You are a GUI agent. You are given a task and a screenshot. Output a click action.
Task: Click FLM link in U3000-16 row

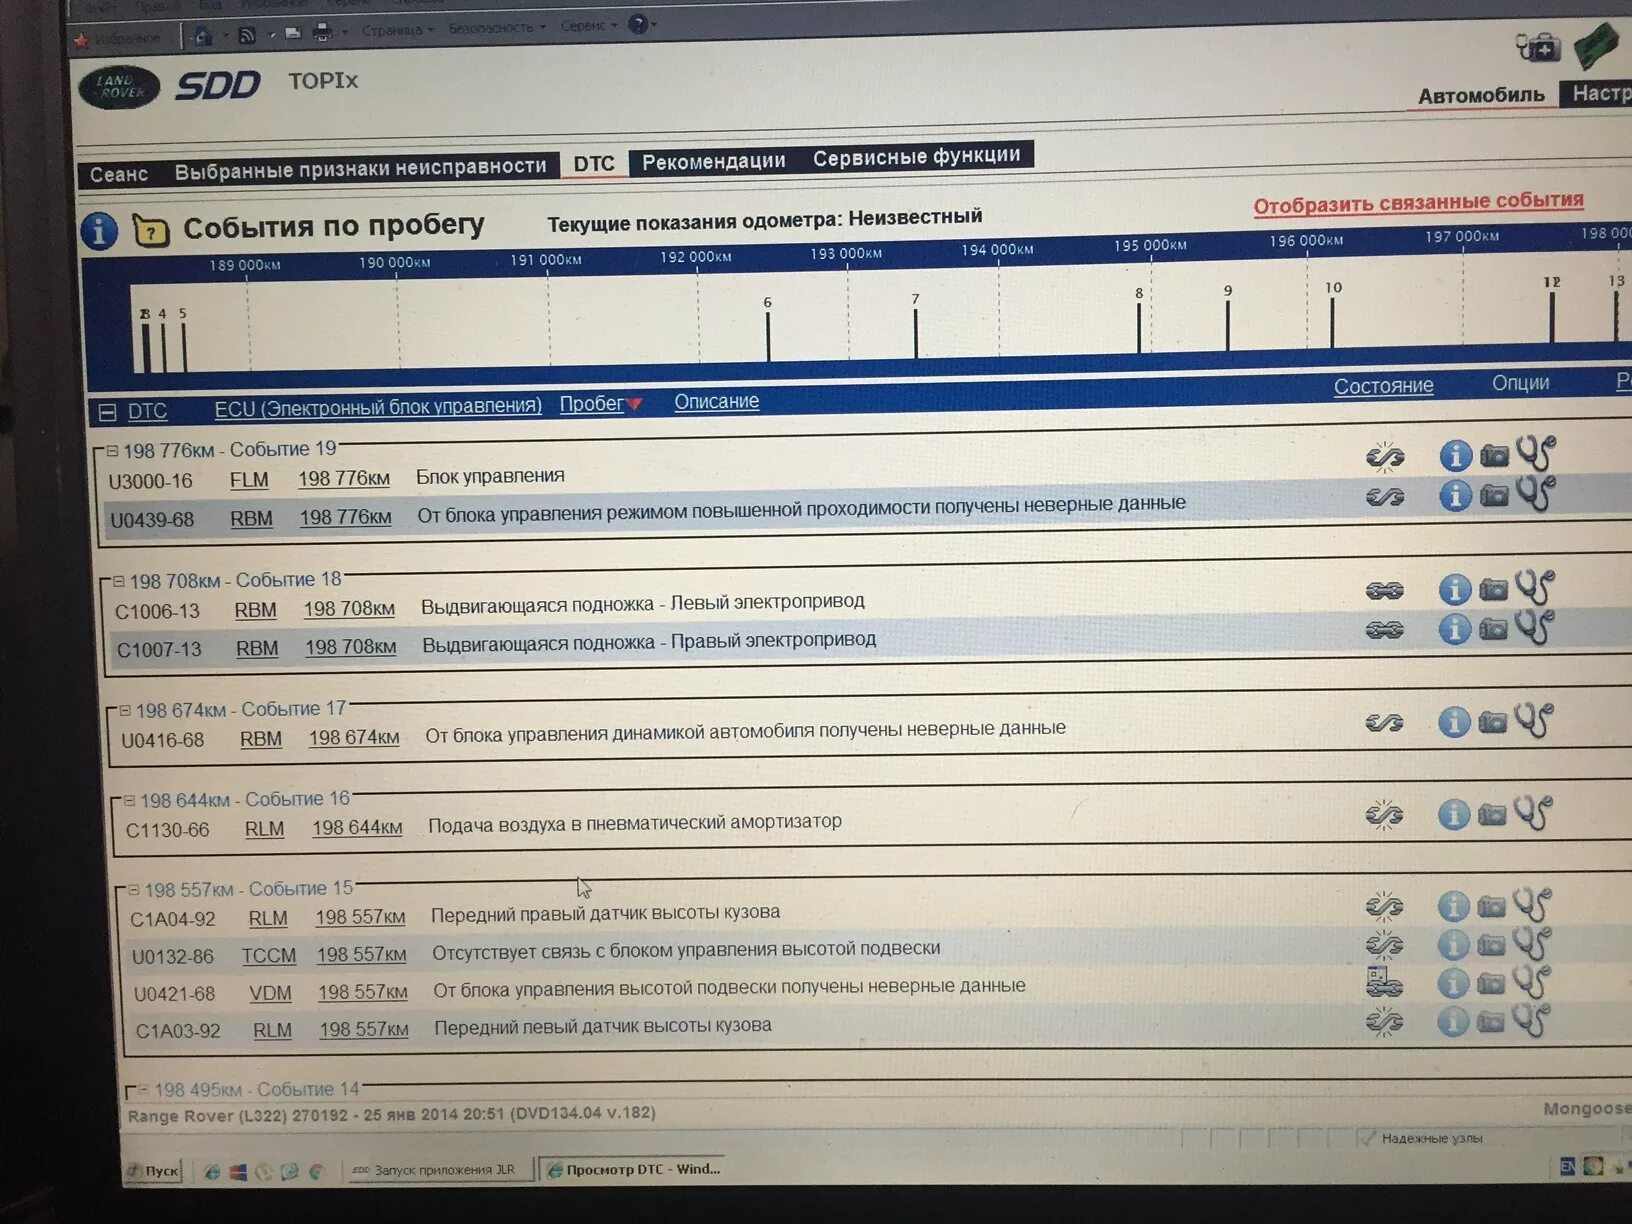coord(249,480)
